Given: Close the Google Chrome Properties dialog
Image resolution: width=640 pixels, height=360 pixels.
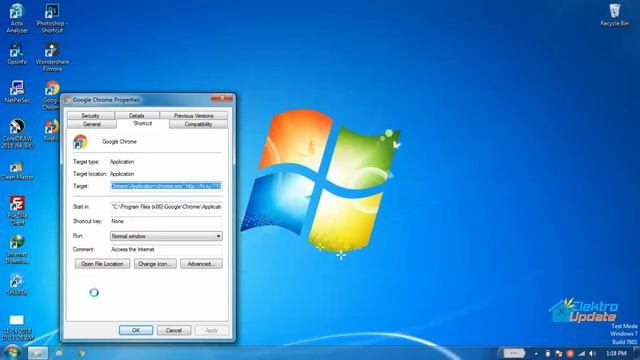Looking at the screenshot, I should 222,98.
